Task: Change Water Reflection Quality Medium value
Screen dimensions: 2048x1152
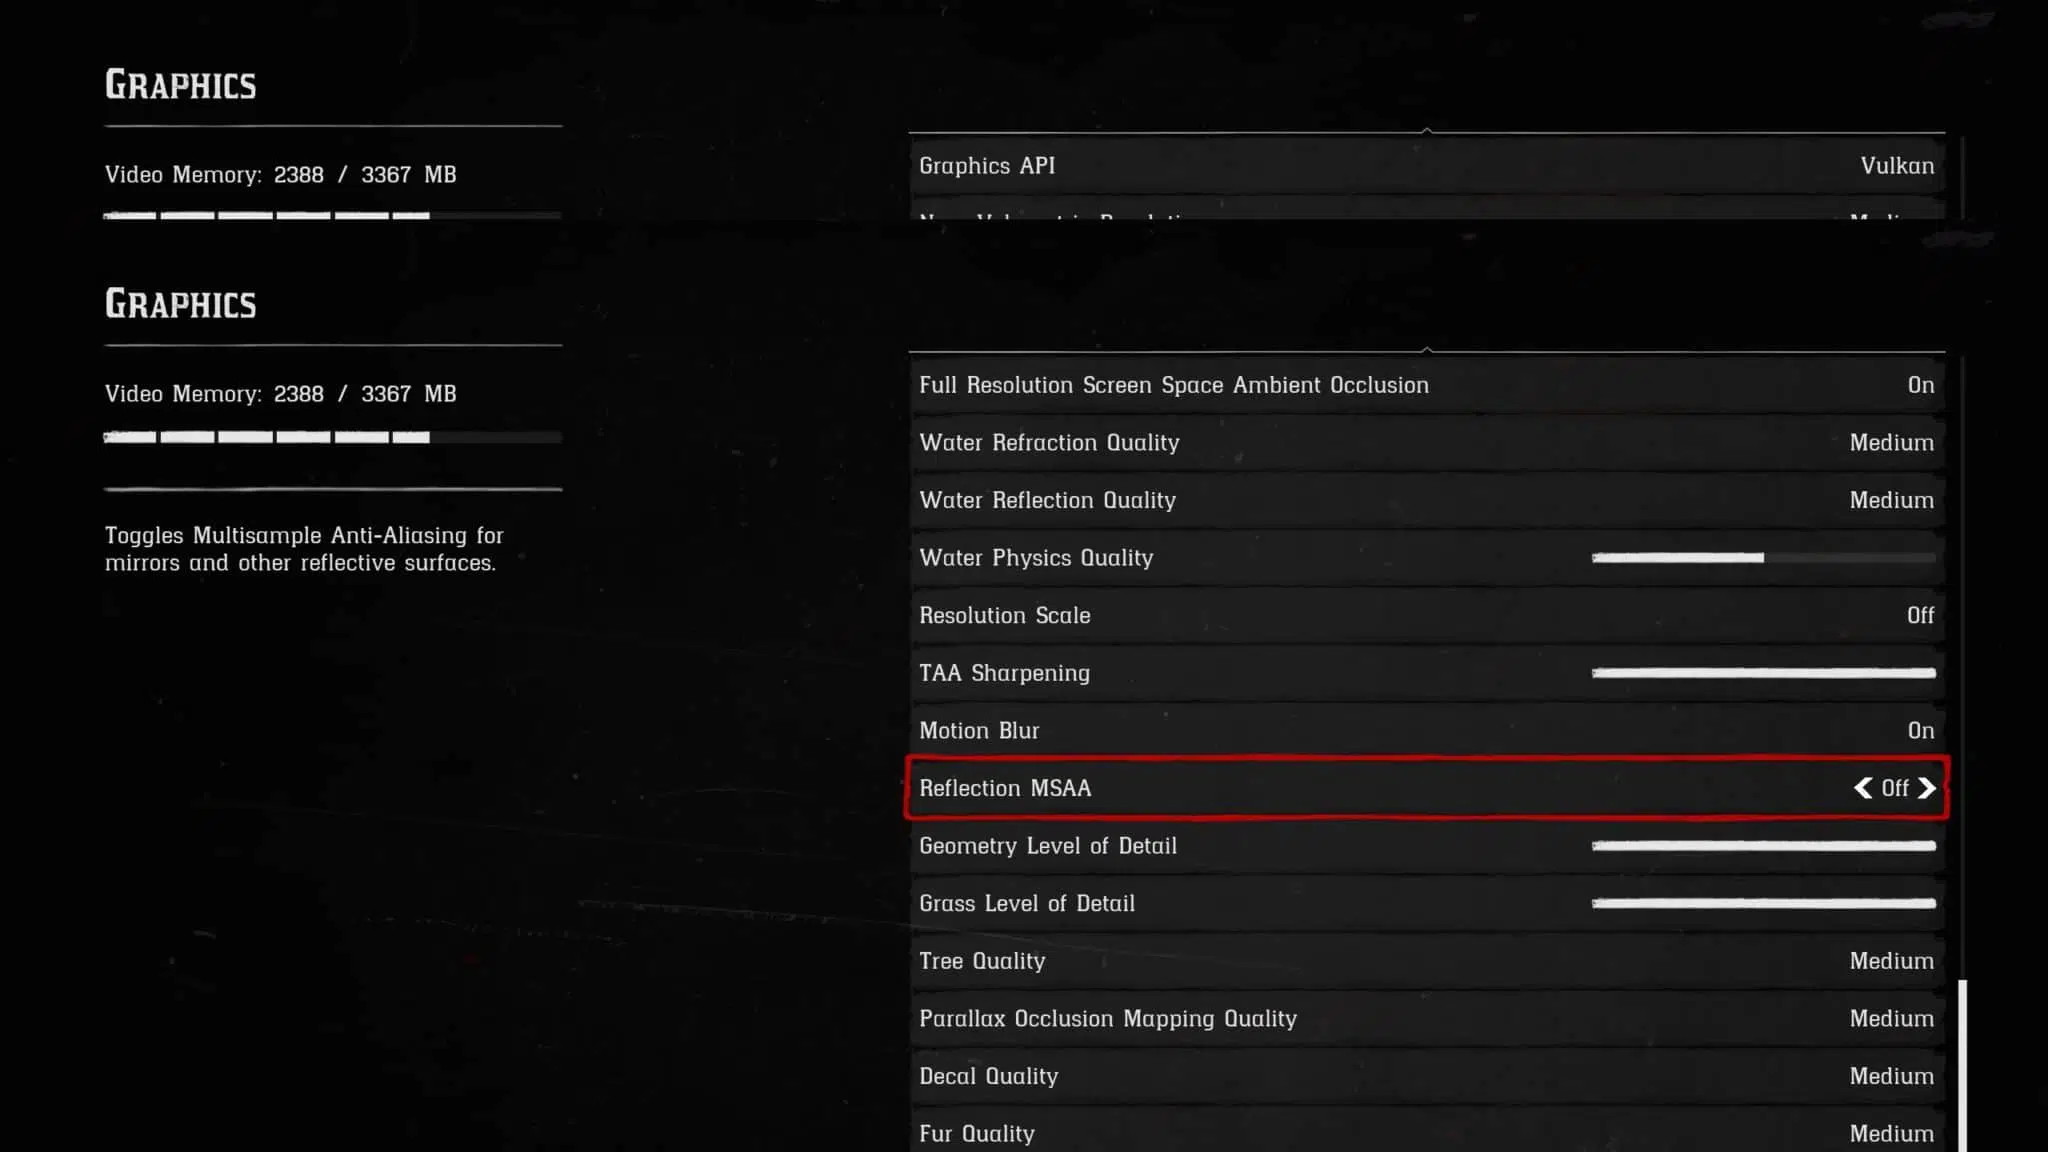Action: [x=1891, y=500]
